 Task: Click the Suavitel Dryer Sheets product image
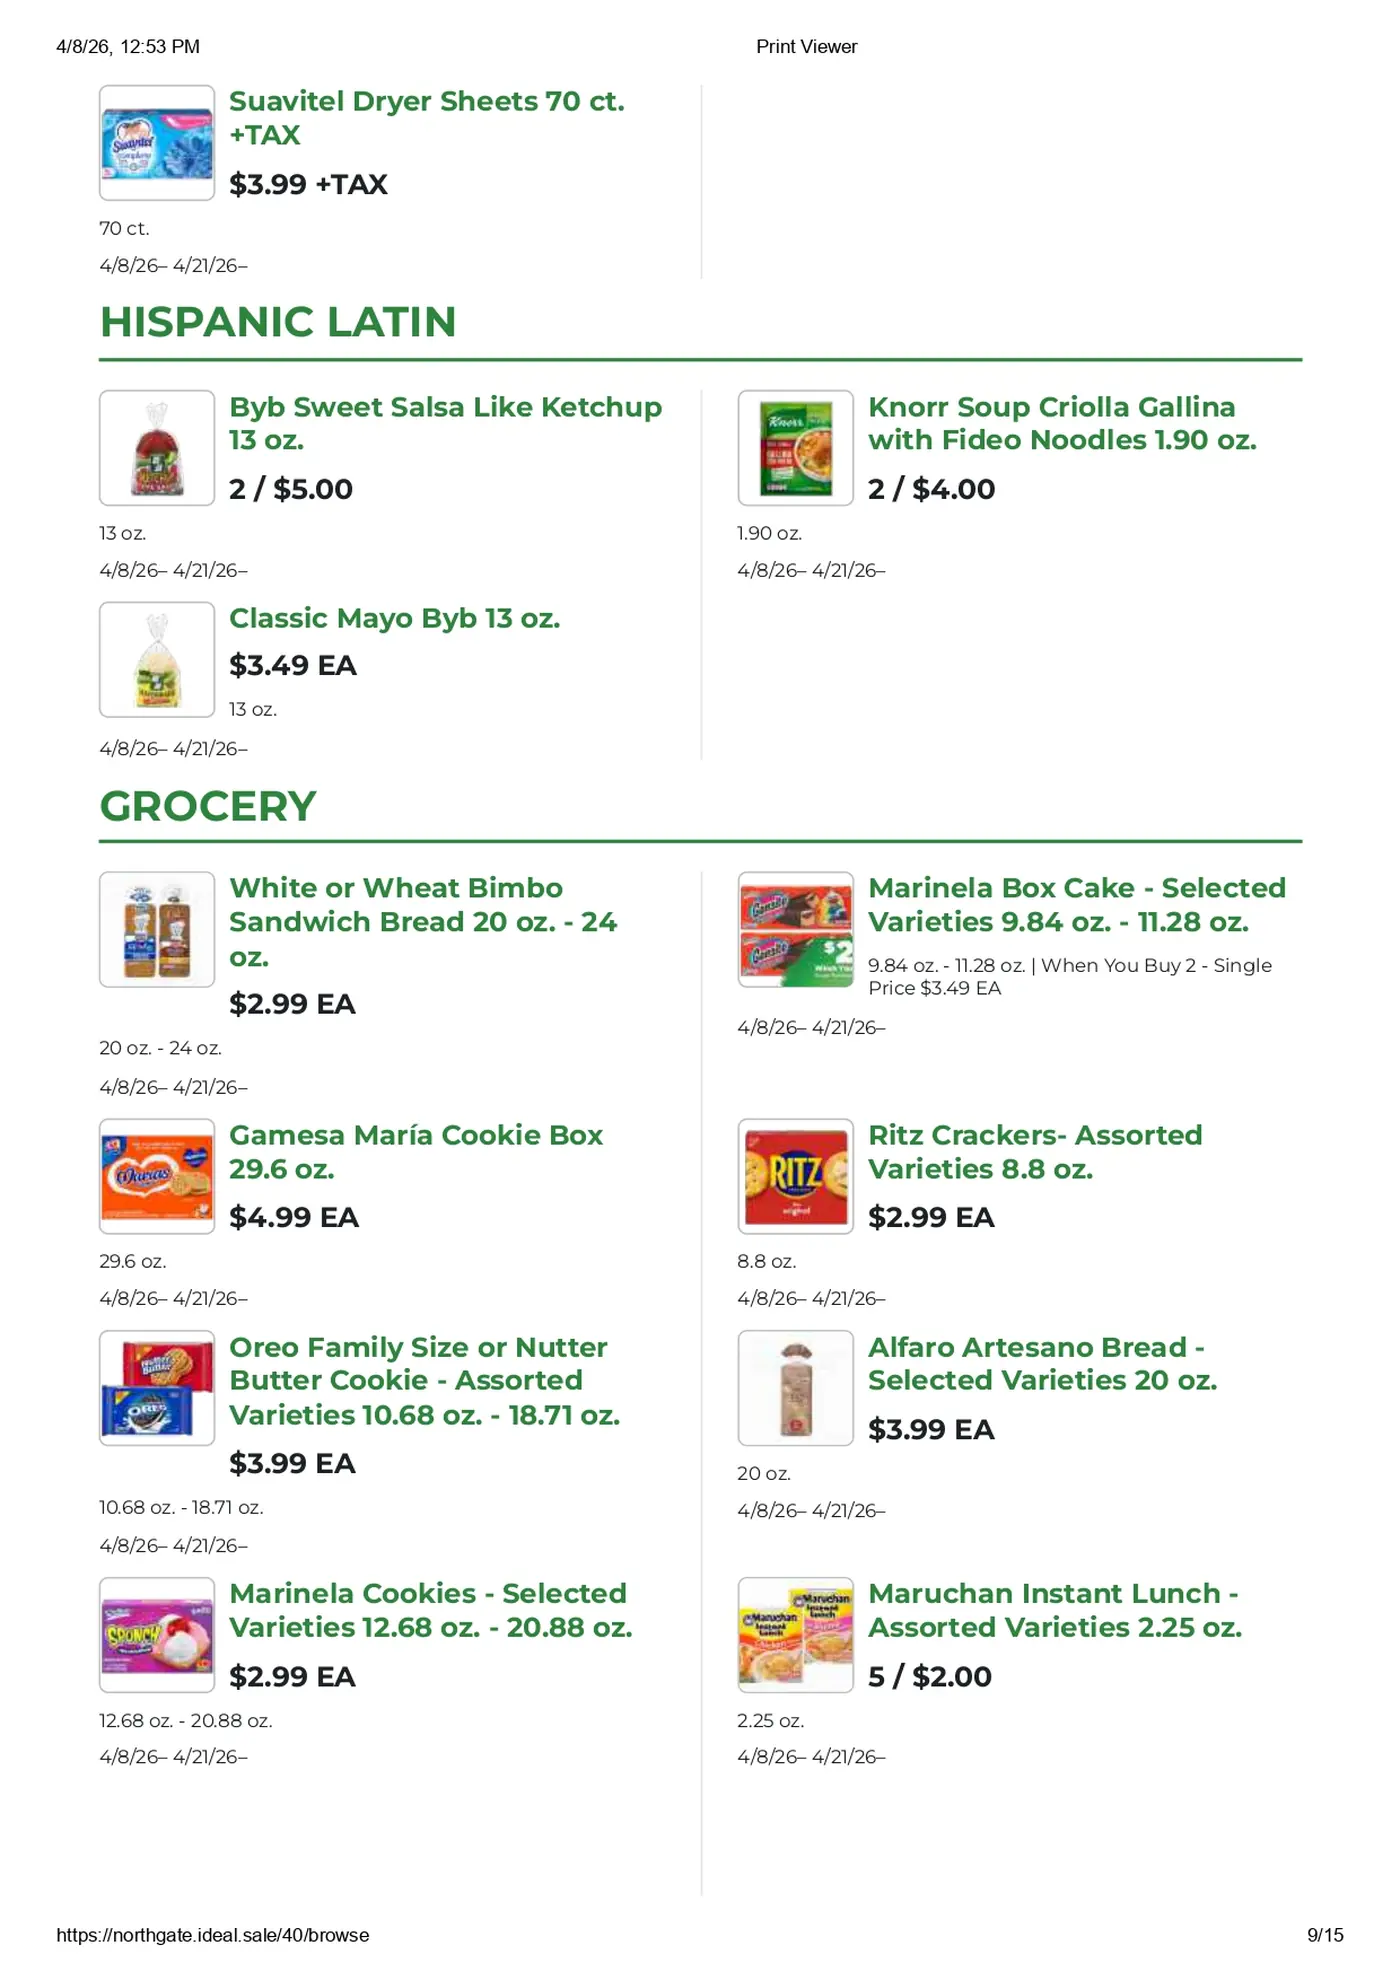[x=157, y=143]
